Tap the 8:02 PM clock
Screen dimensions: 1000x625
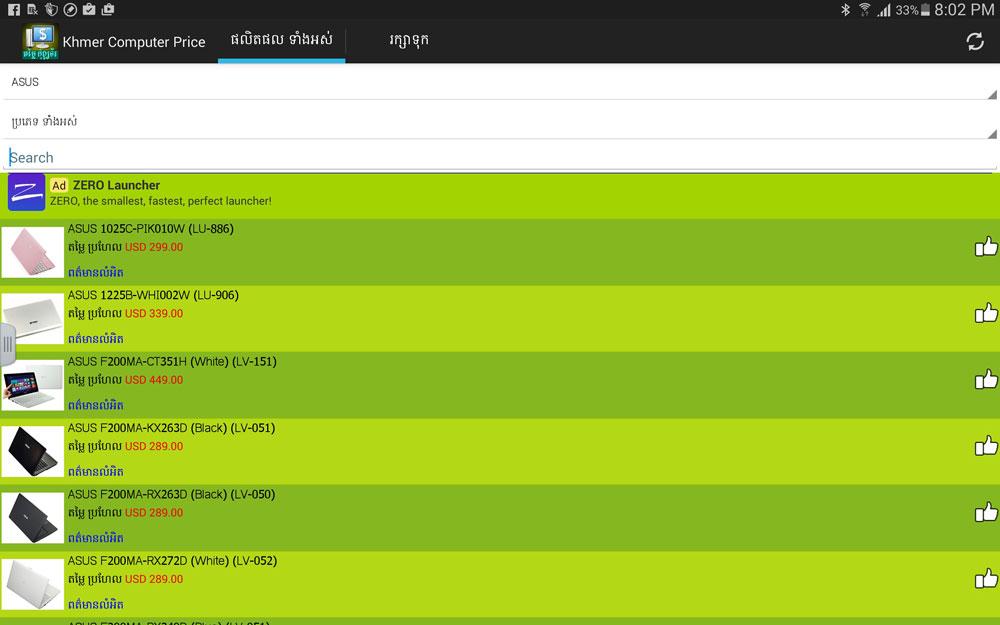tap(964, 10)
